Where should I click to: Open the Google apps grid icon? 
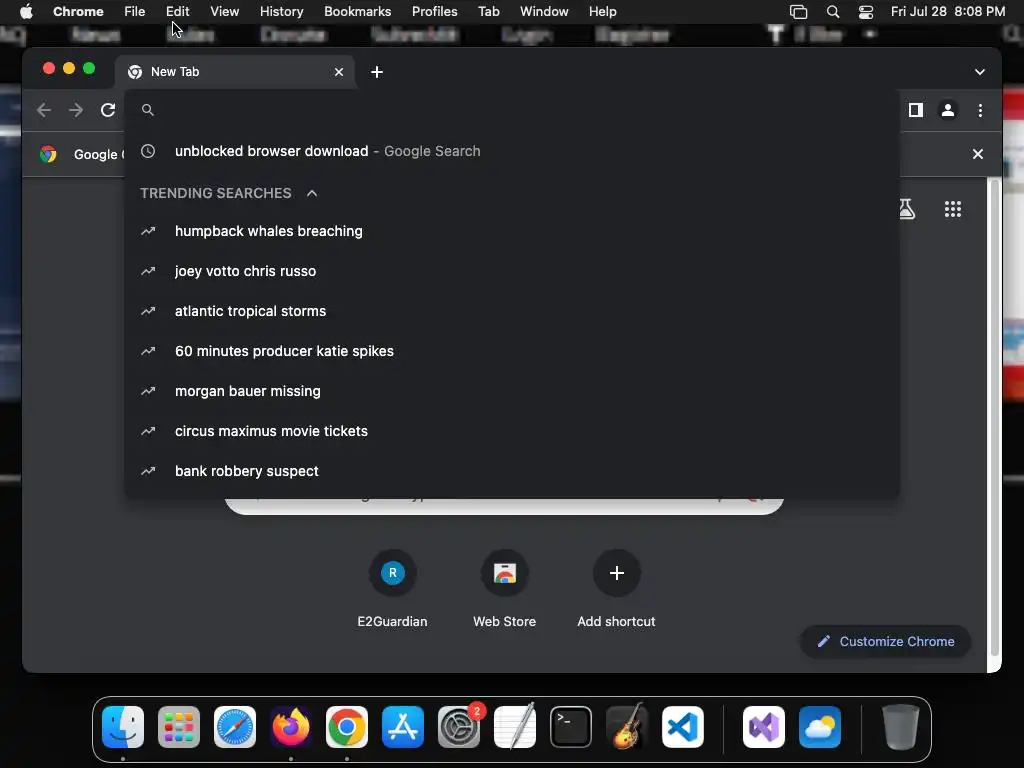(953, 209)
